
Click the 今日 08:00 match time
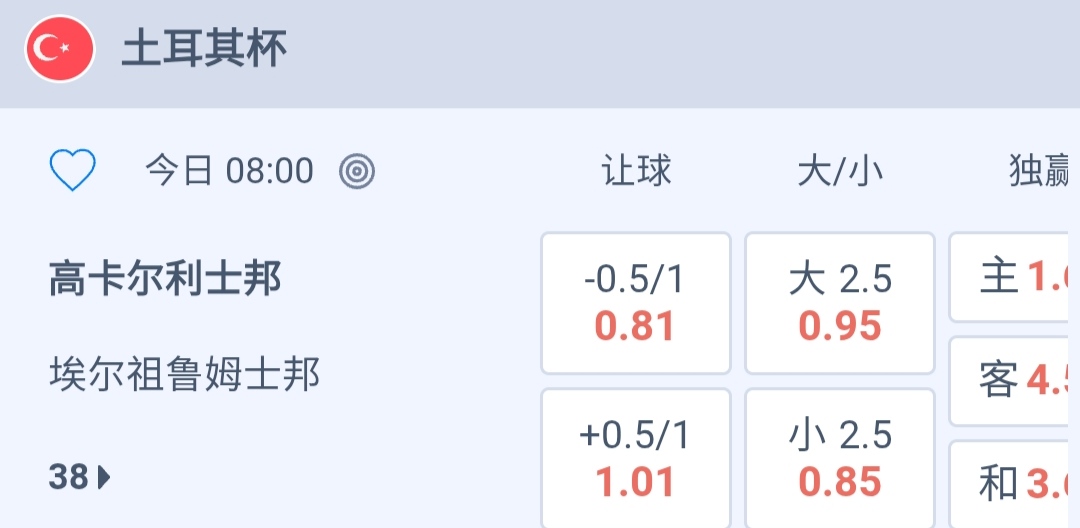pos(229,172)
